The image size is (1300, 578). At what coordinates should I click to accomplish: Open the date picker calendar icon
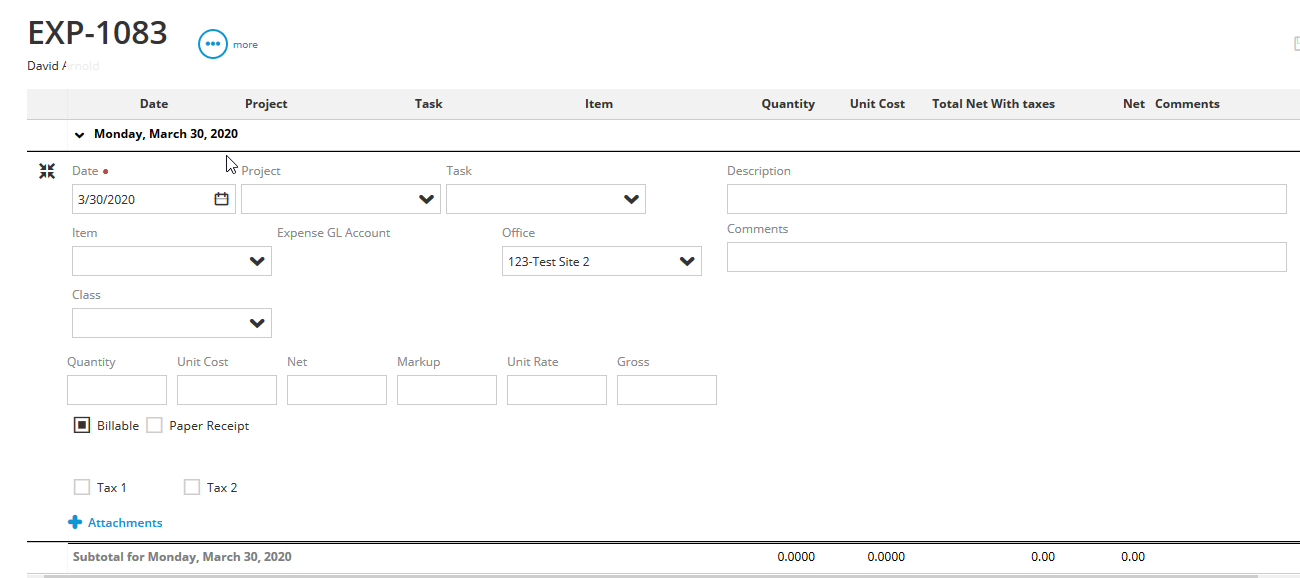(x=222, y=199)
